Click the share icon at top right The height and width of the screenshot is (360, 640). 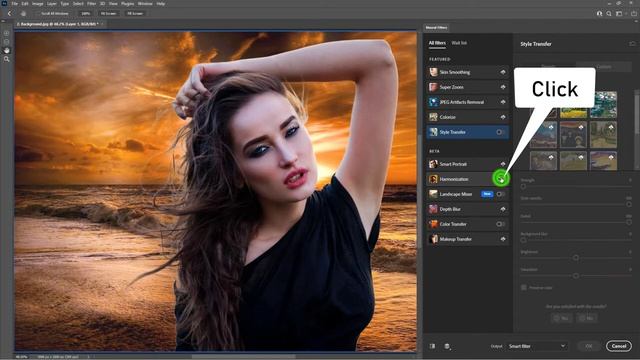pos(633,13)
